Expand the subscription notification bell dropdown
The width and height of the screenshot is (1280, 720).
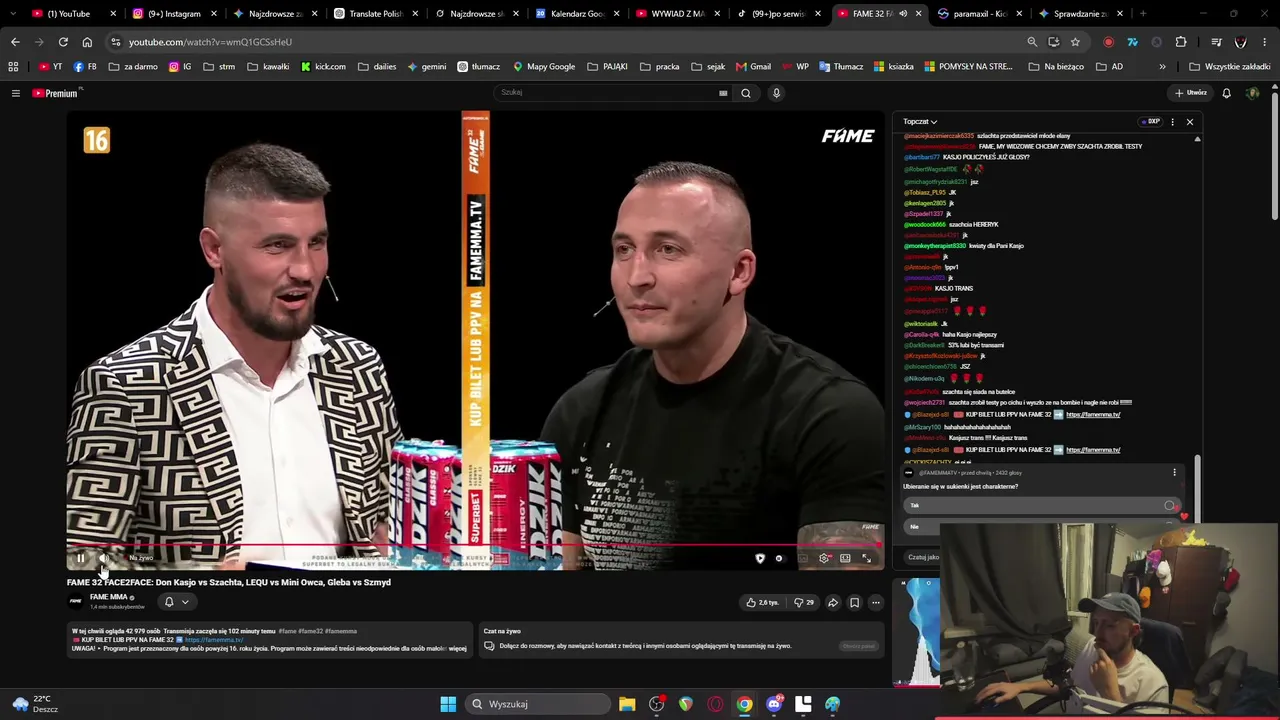(176, 602)
